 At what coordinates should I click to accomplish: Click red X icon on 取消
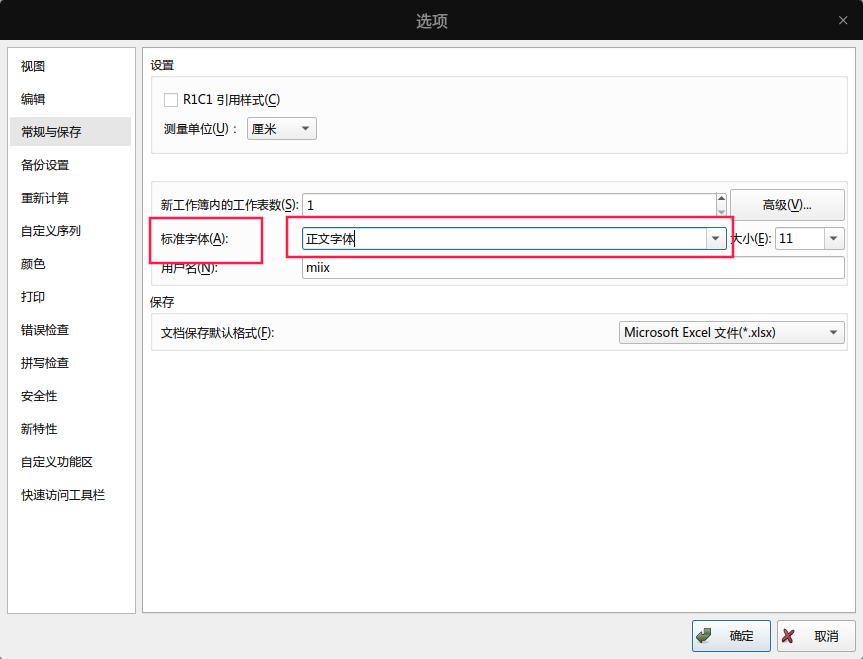pos(788,636)
